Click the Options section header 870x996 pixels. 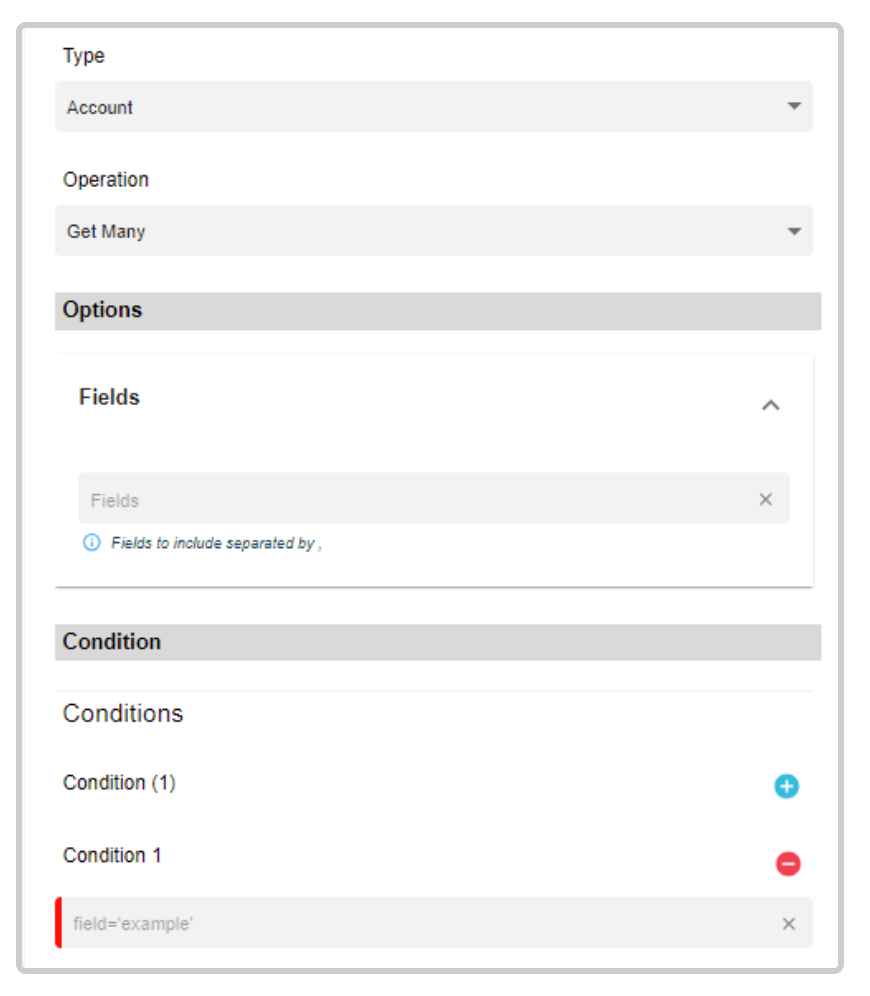(x=438, y=311)
